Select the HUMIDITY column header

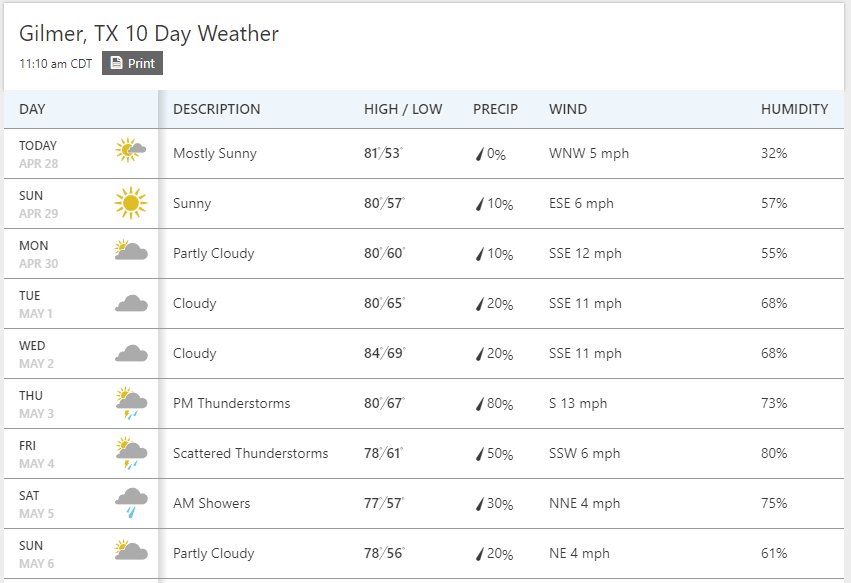[x=794, y=109]
